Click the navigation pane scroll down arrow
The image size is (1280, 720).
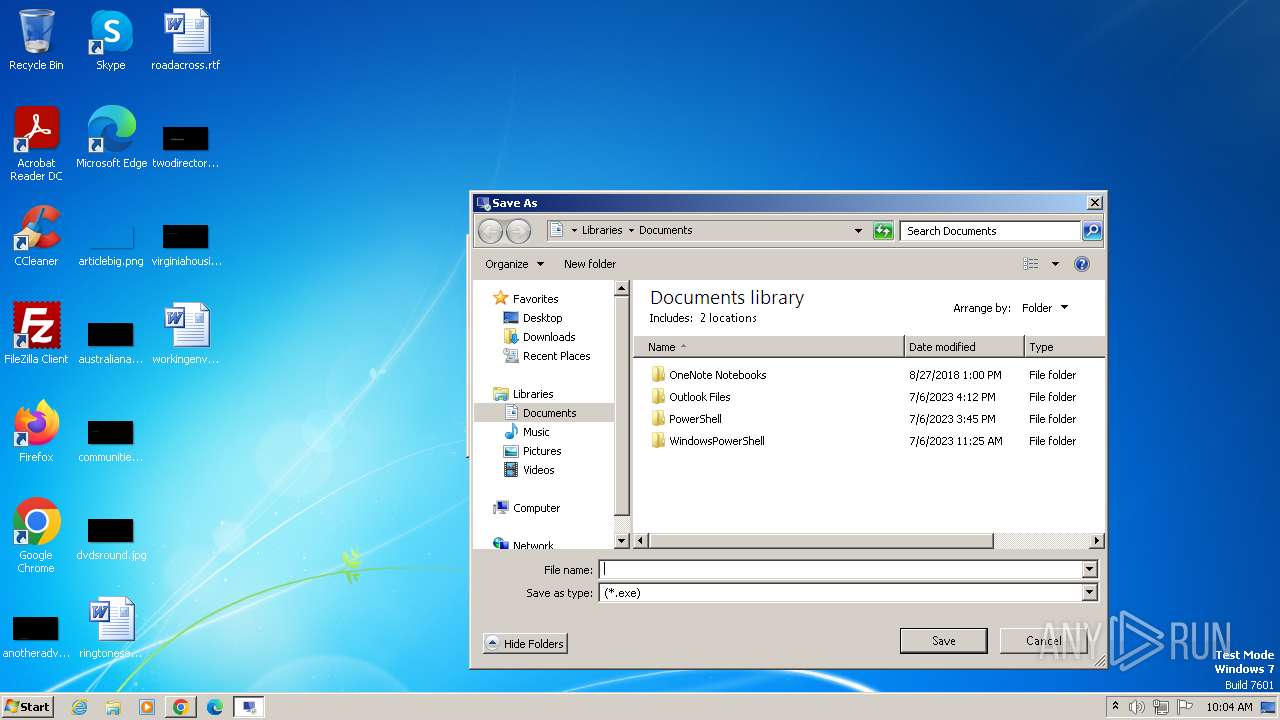[621, 541]
